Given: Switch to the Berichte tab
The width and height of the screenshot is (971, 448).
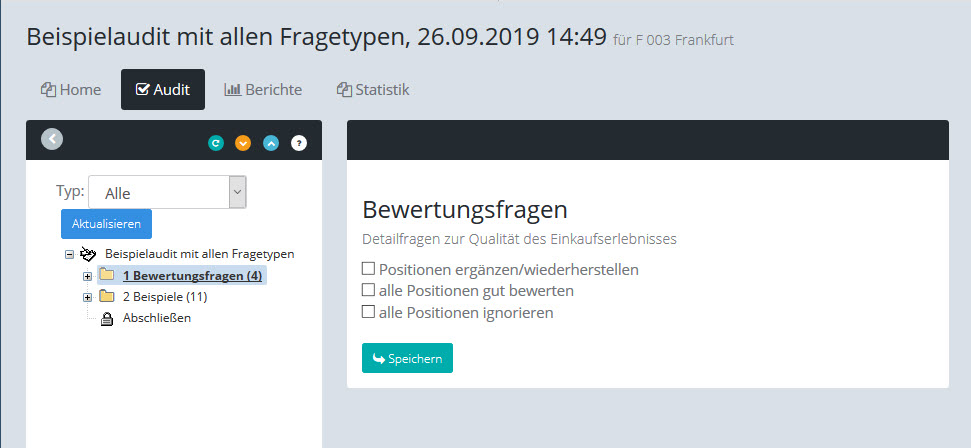Looking at the screenshot, I should click(x=263, y=89).
